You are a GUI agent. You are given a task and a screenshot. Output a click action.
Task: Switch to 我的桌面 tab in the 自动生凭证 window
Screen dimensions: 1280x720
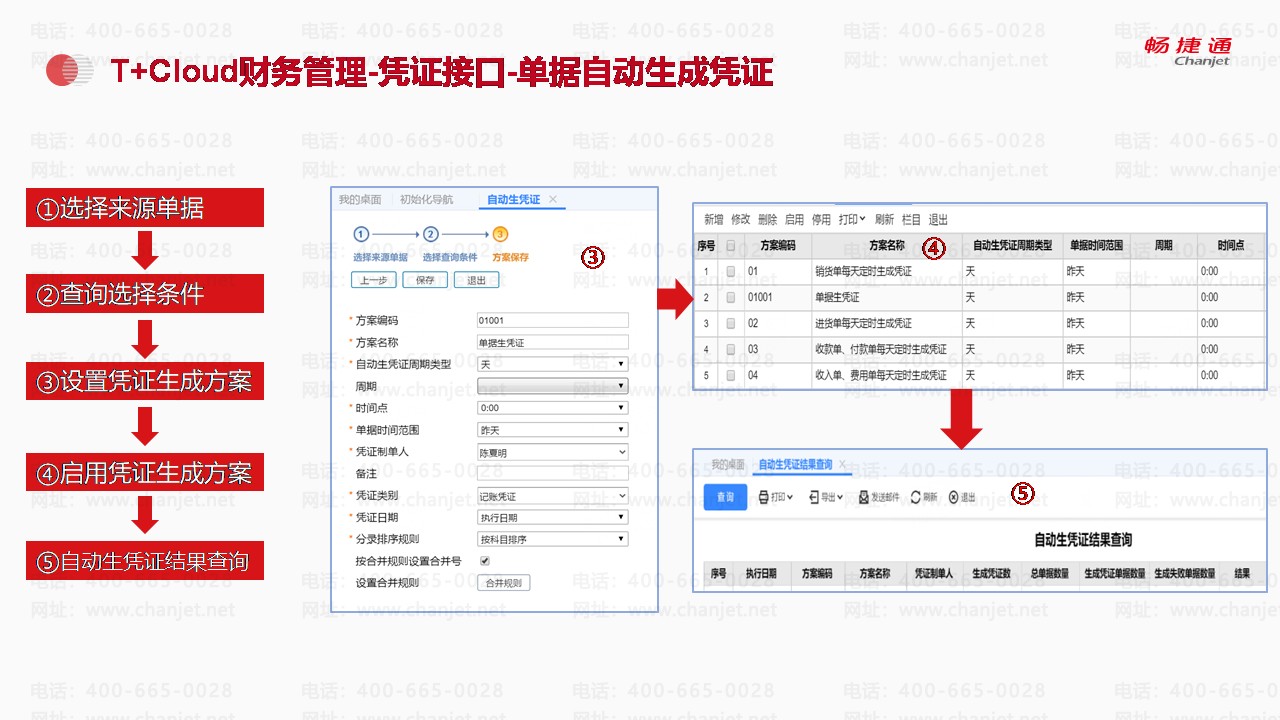[360, 200]
